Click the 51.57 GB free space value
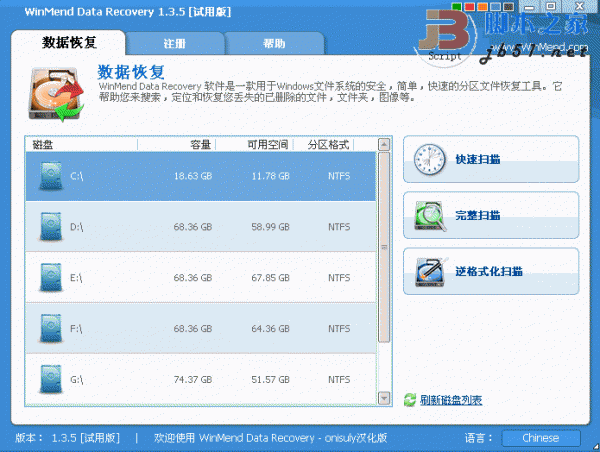This screenshot has width=600, height=452. coord(271,380)
